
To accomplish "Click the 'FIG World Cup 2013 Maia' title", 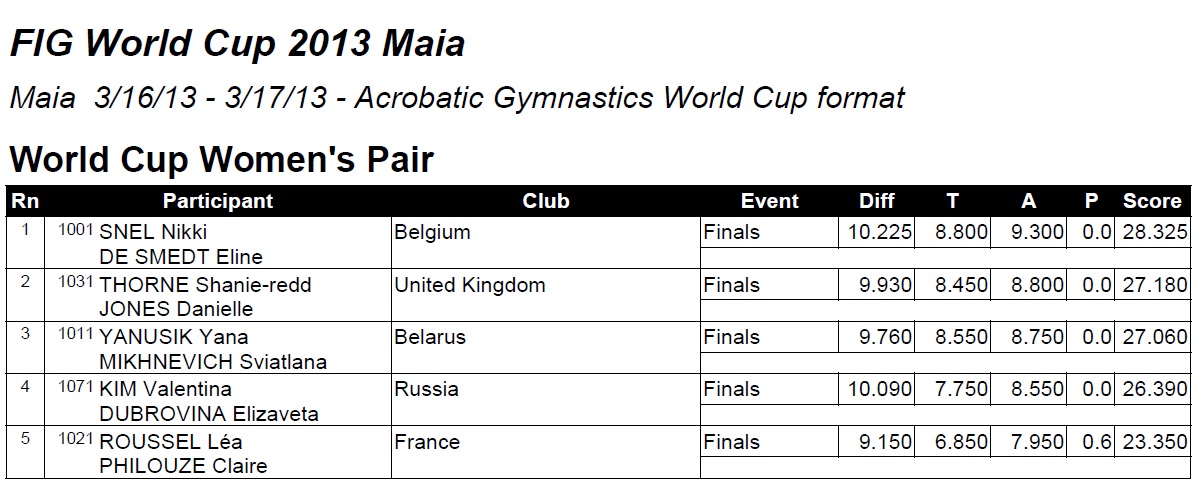I will click(x=236, y=45).
